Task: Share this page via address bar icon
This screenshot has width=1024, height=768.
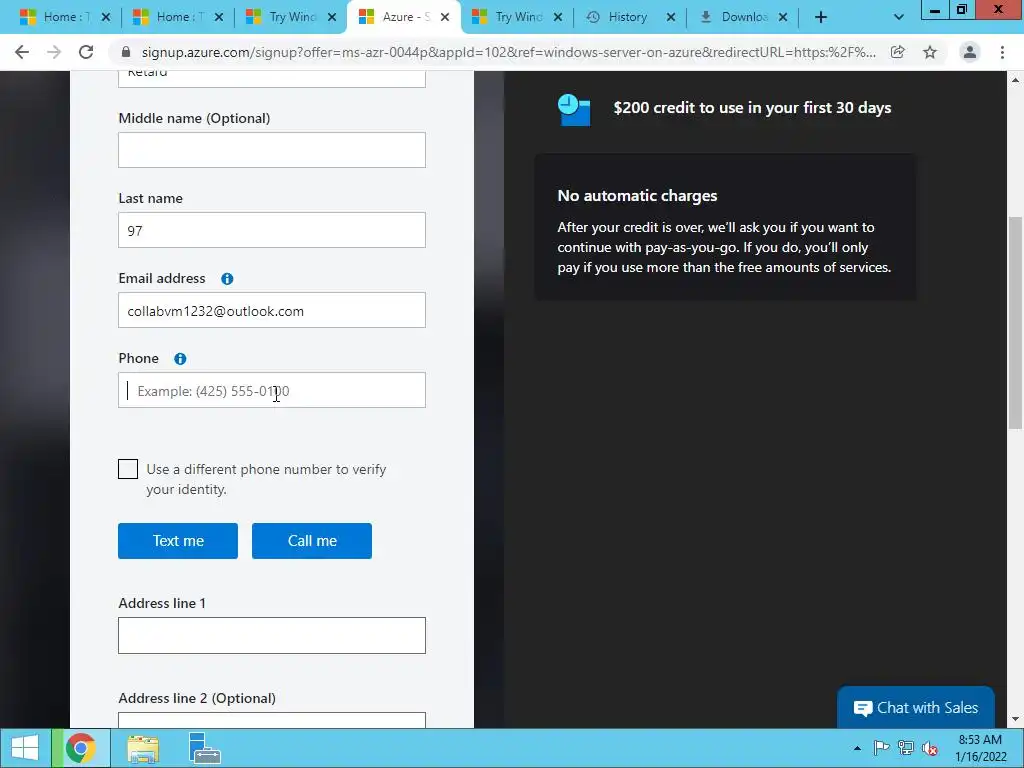Action: tap(898, 52)
